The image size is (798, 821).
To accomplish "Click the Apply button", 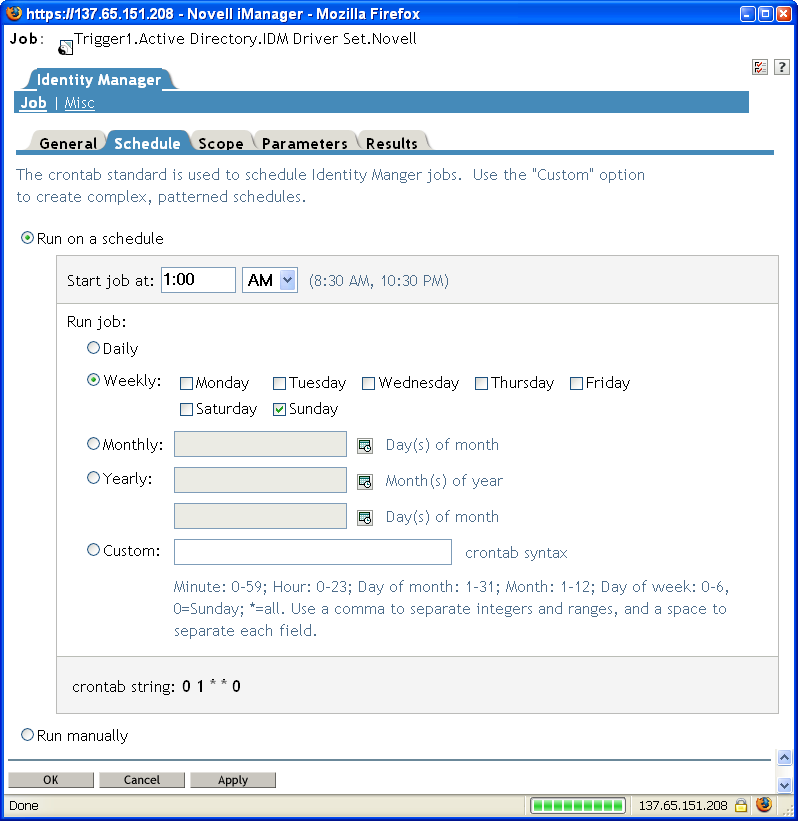I will click(x=233, y=780).
